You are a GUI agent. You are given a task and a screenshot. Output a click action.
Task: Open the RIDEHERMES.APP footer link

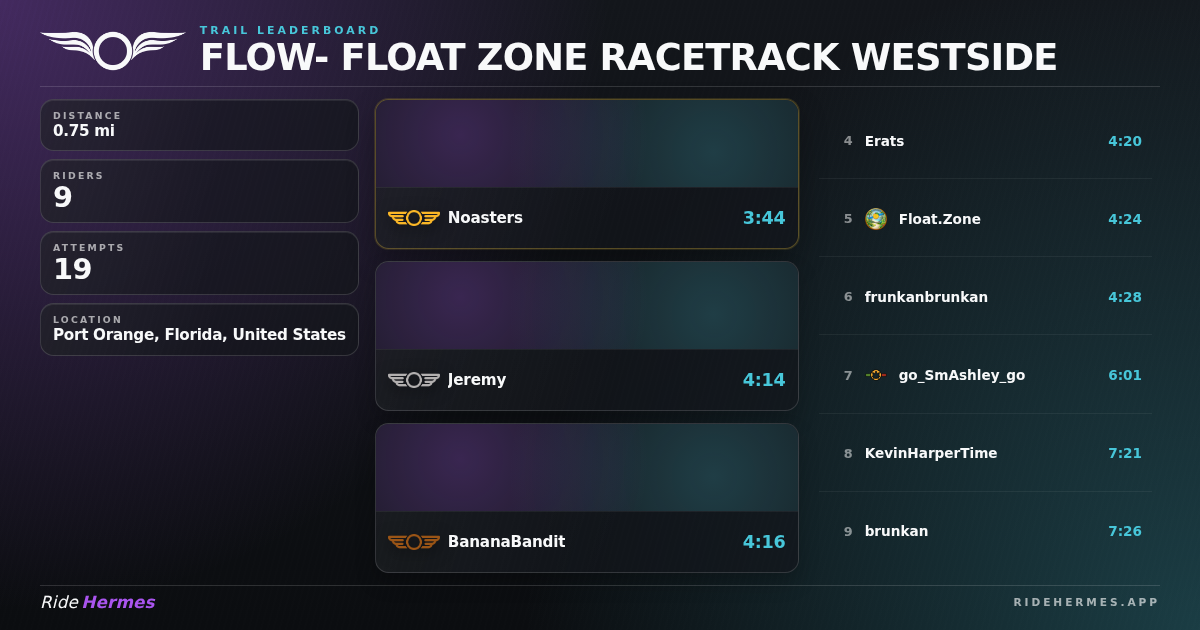[1086, 602]
